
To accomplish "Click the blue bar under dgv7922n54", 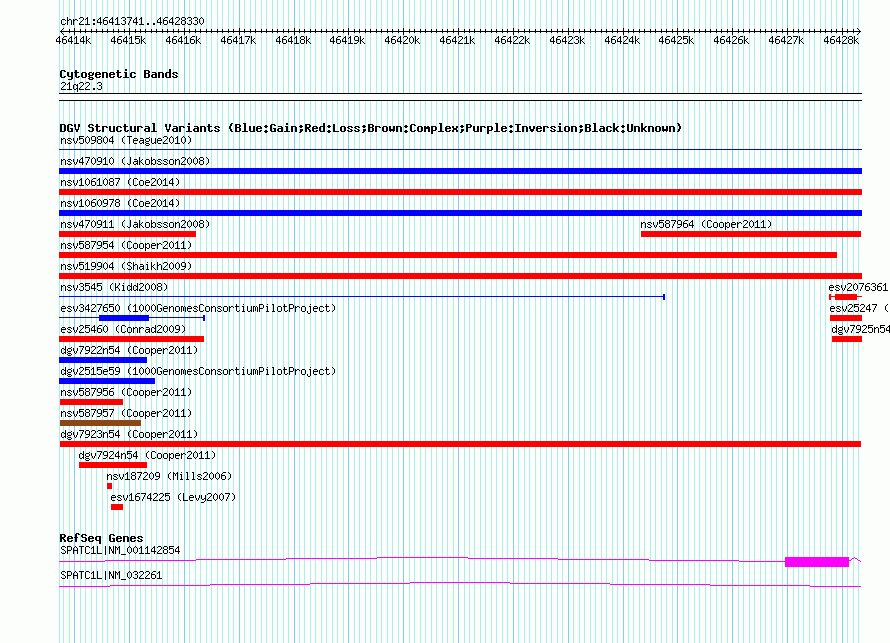I will pos(103,360).
